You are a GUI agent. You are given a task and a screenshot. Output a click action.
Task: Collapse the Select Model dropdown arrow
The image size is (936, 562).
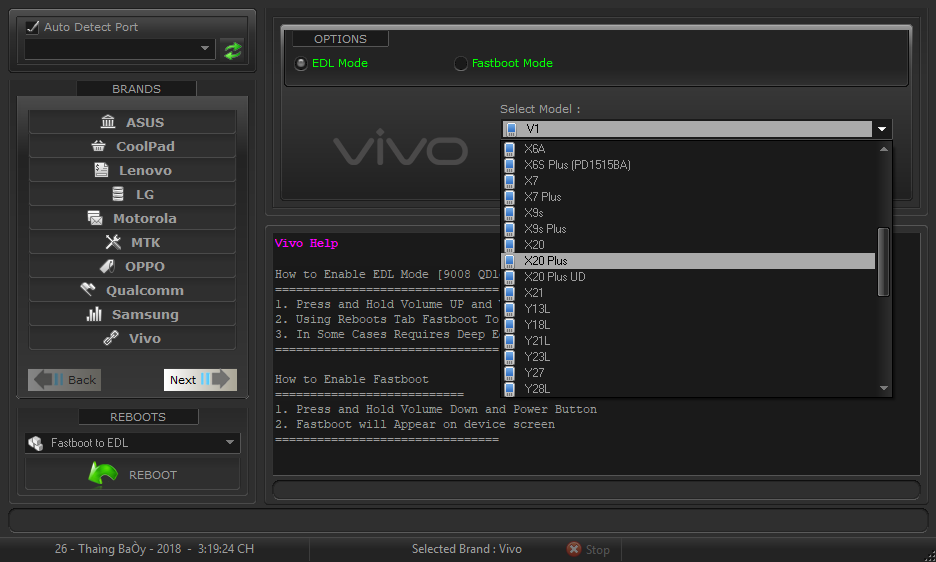coord(882,129)
